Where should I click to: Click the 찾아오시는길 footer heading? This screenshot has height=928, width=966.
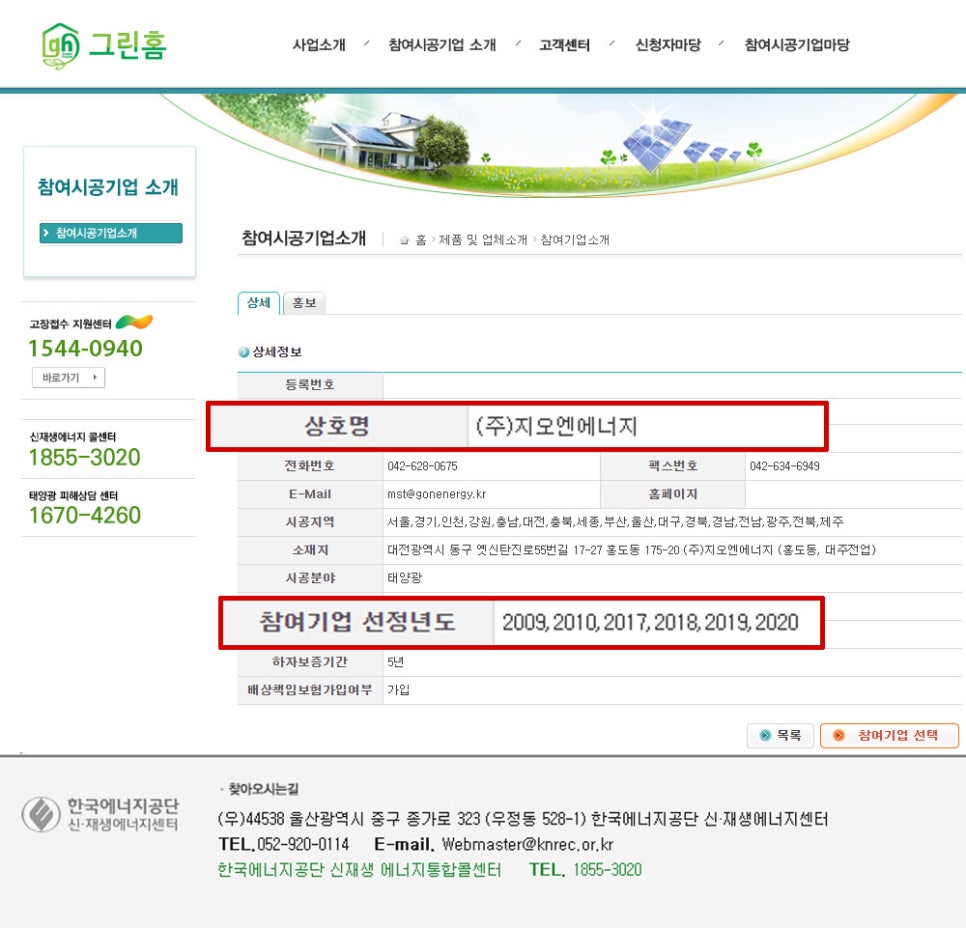(264, 789)
